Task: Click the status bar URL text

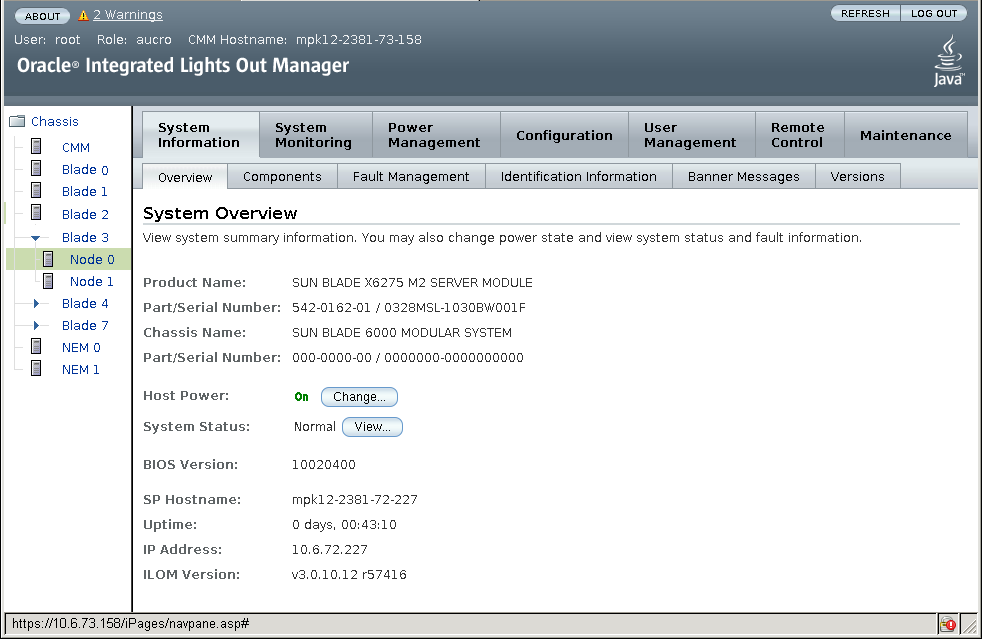Action: click(130, 623)
